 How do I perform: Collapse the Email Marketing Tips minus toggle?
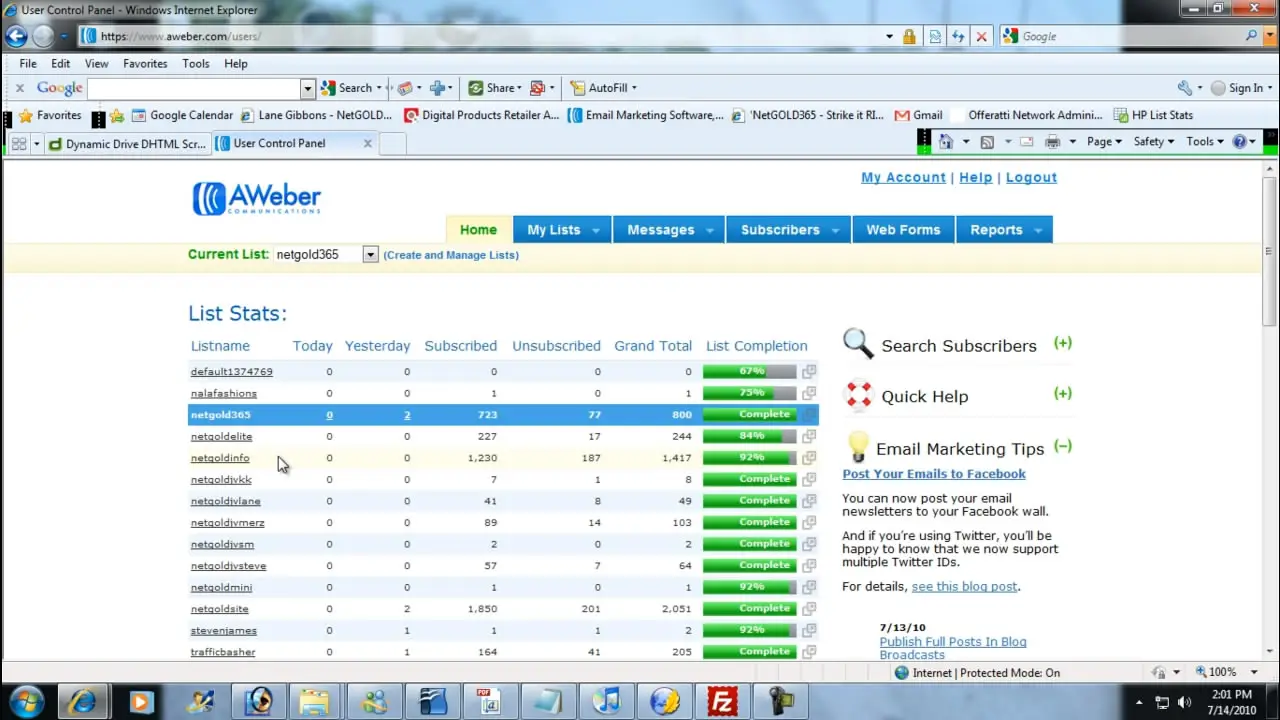click(1062, 446)
